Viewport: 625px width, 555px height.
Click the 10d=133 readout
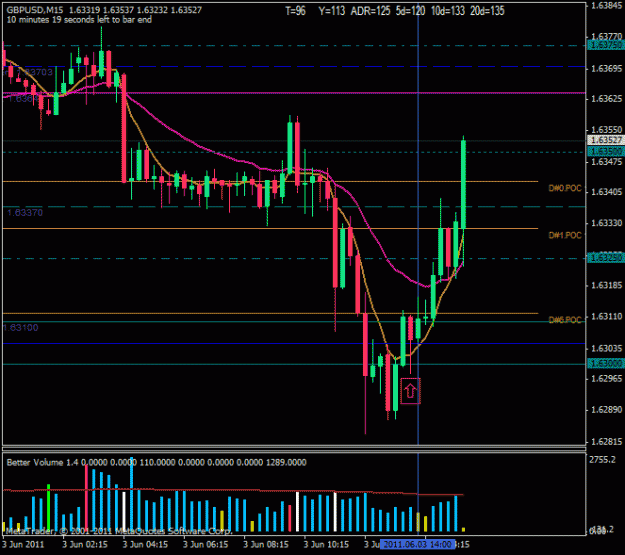pyautogui.click(x=448, y=11)
